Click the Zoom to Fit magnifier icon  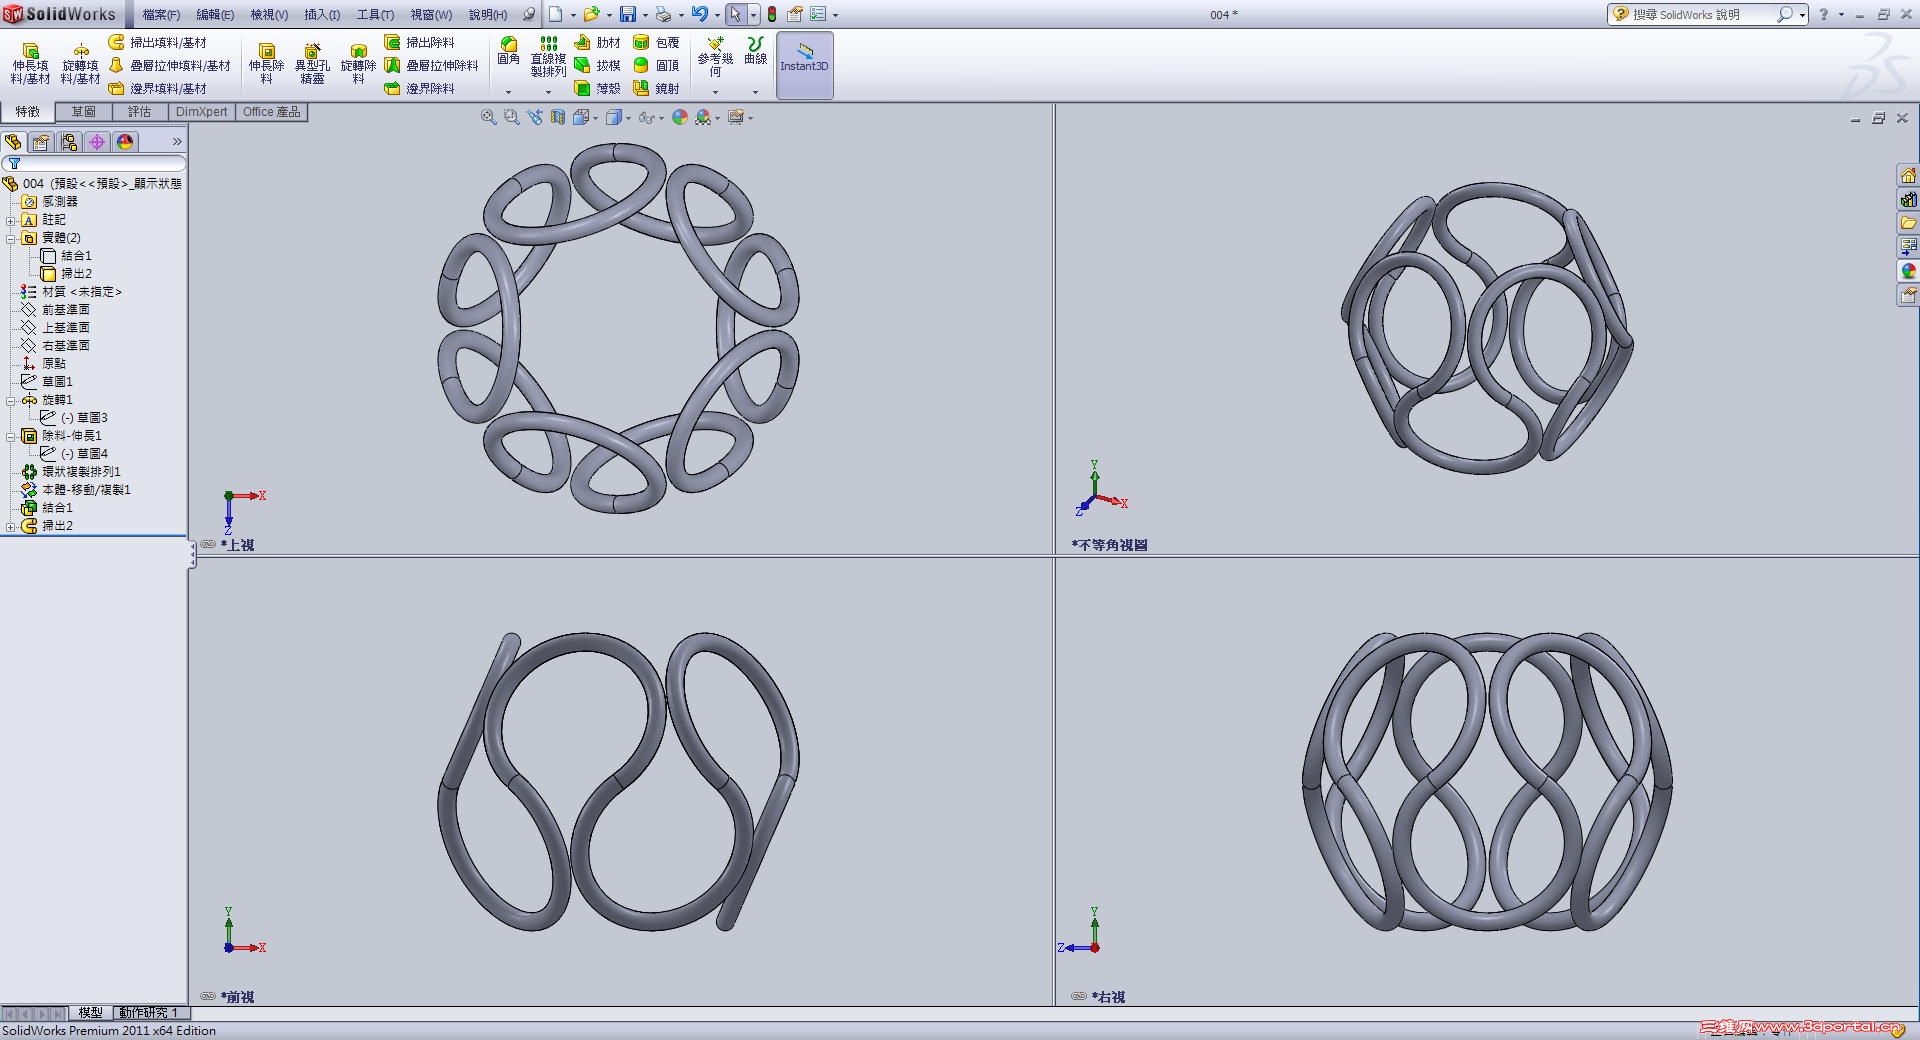[488, 117]
